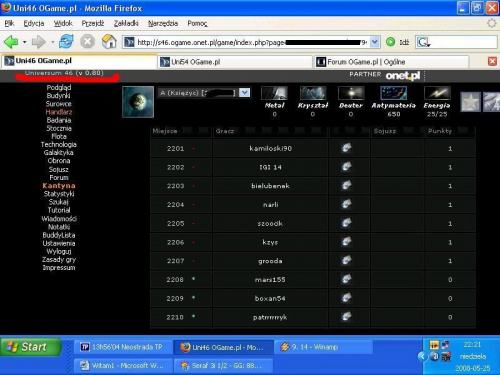Click the Stop loading button
Image resolution: width=500 pixels, height=375 pixels.
87,42
